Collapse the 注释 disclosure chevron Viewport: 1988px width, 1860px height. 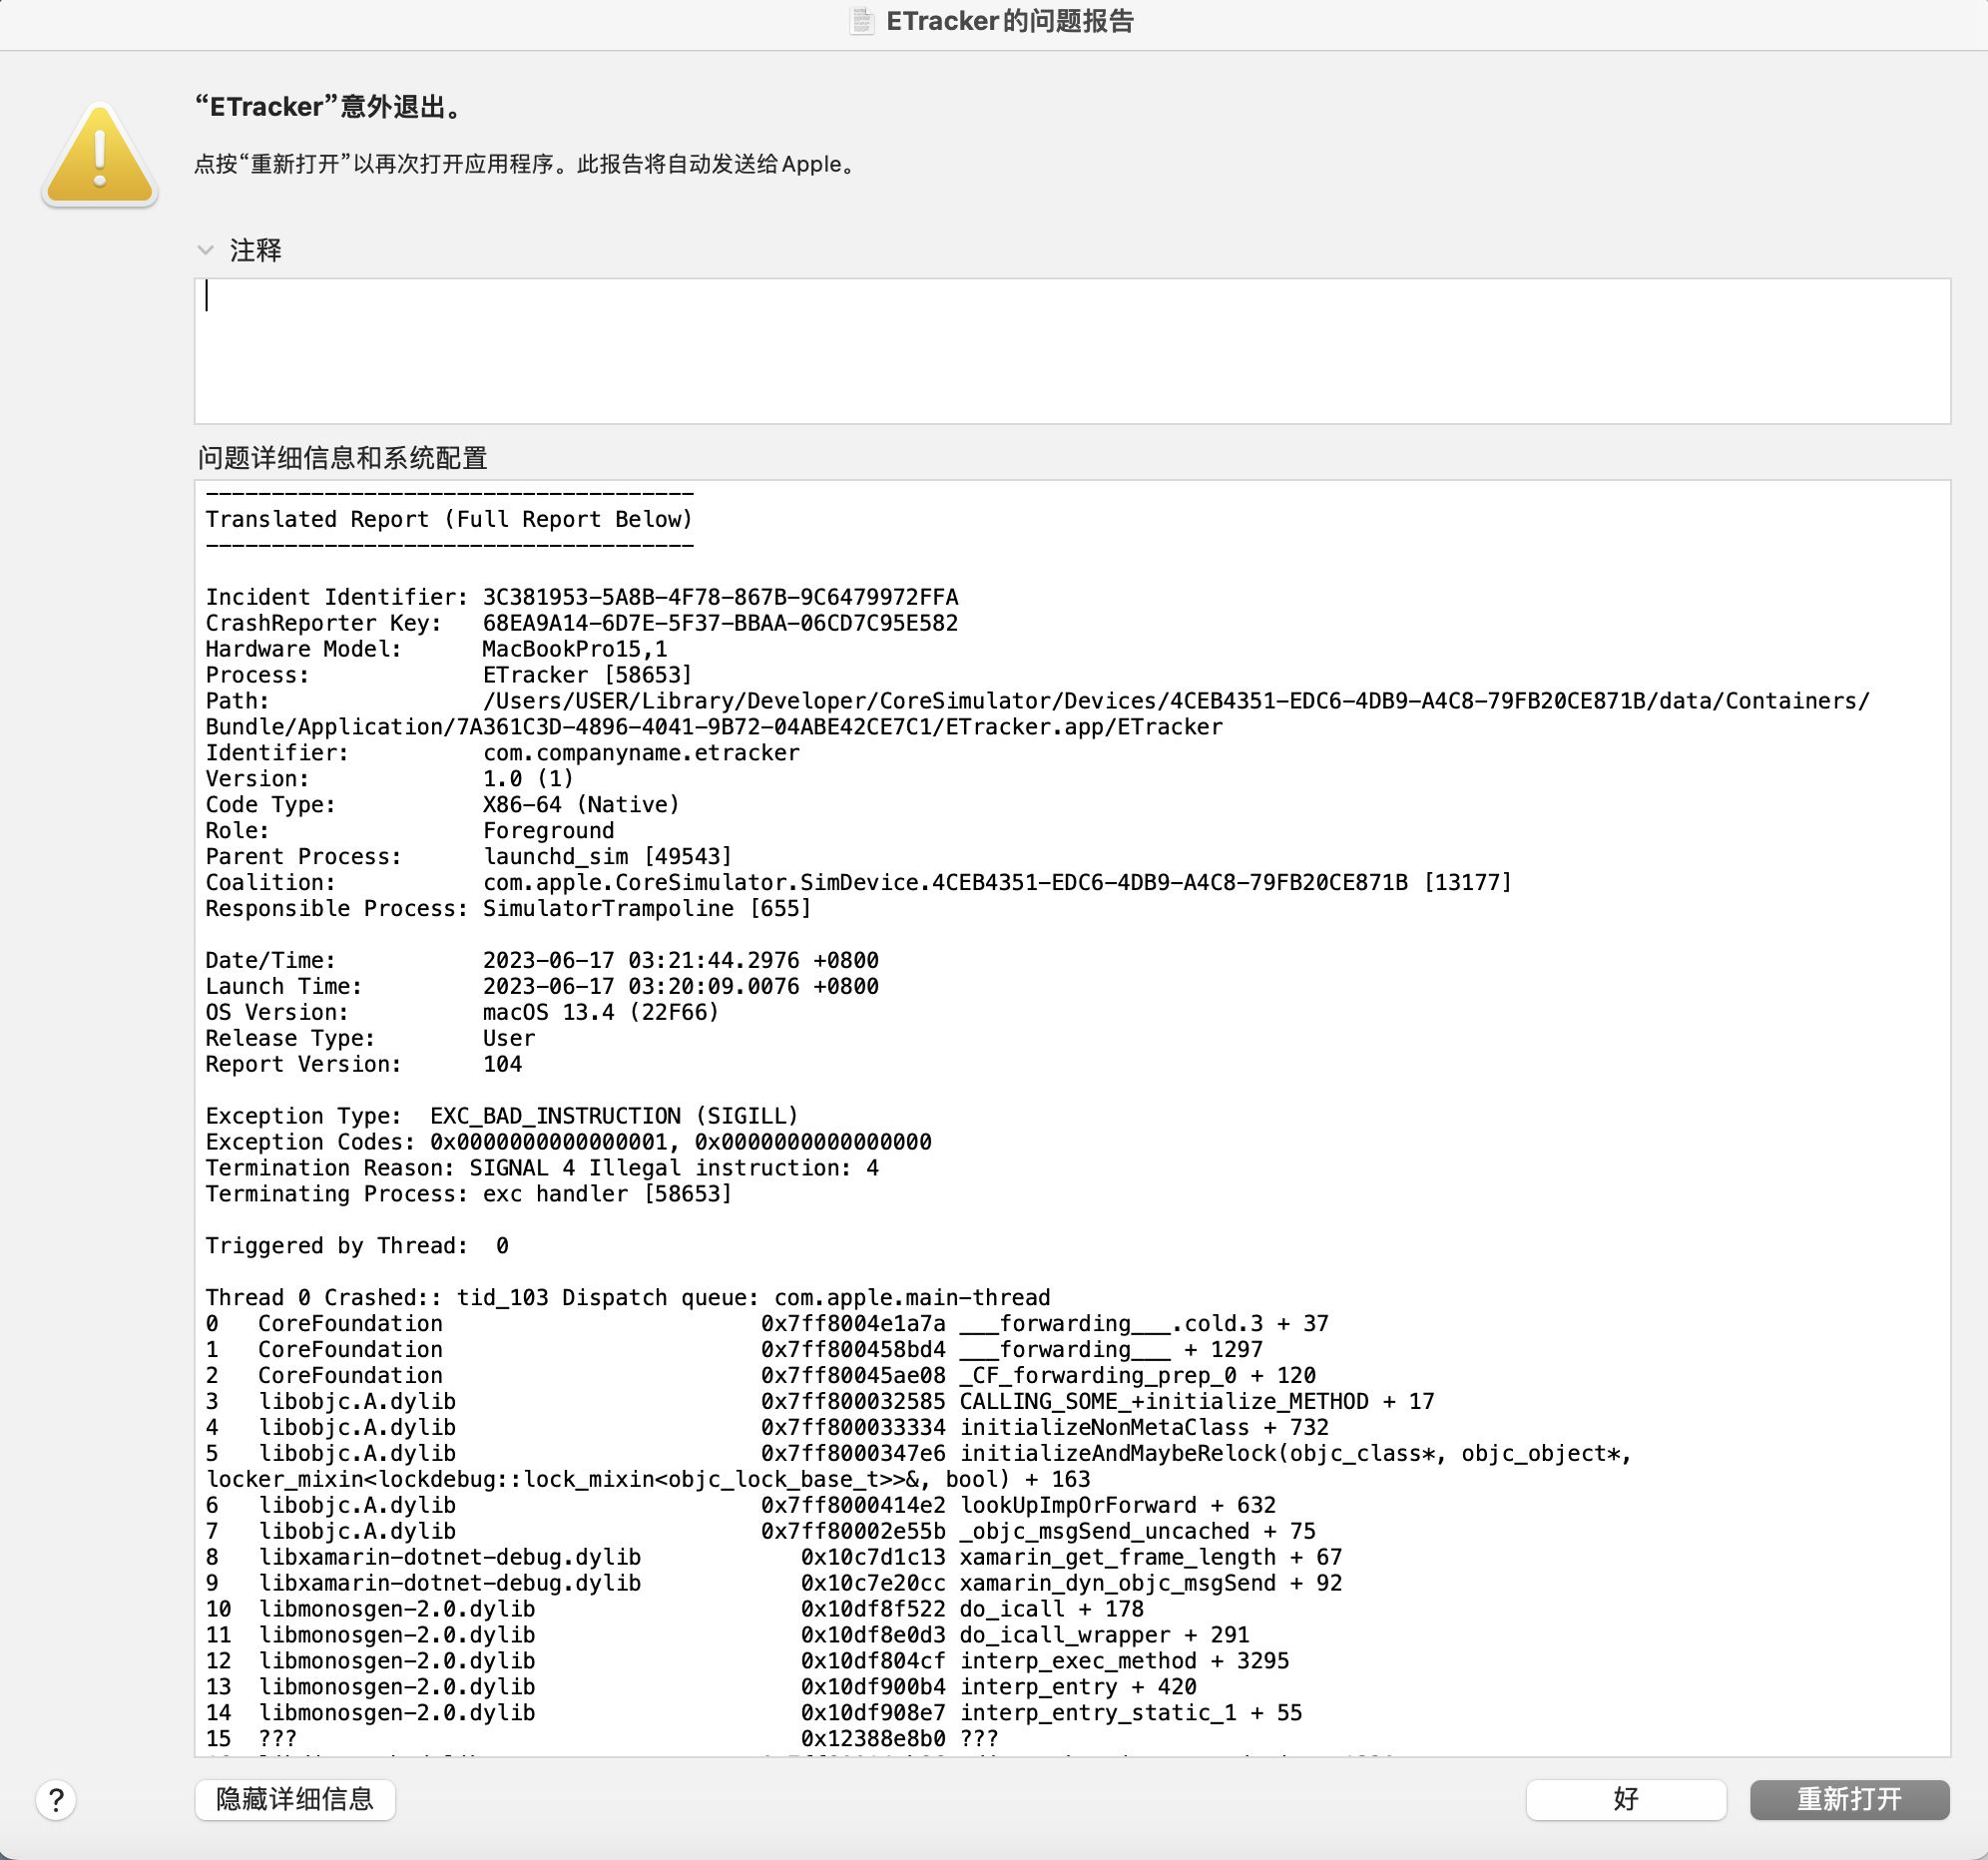coord(206,250)
